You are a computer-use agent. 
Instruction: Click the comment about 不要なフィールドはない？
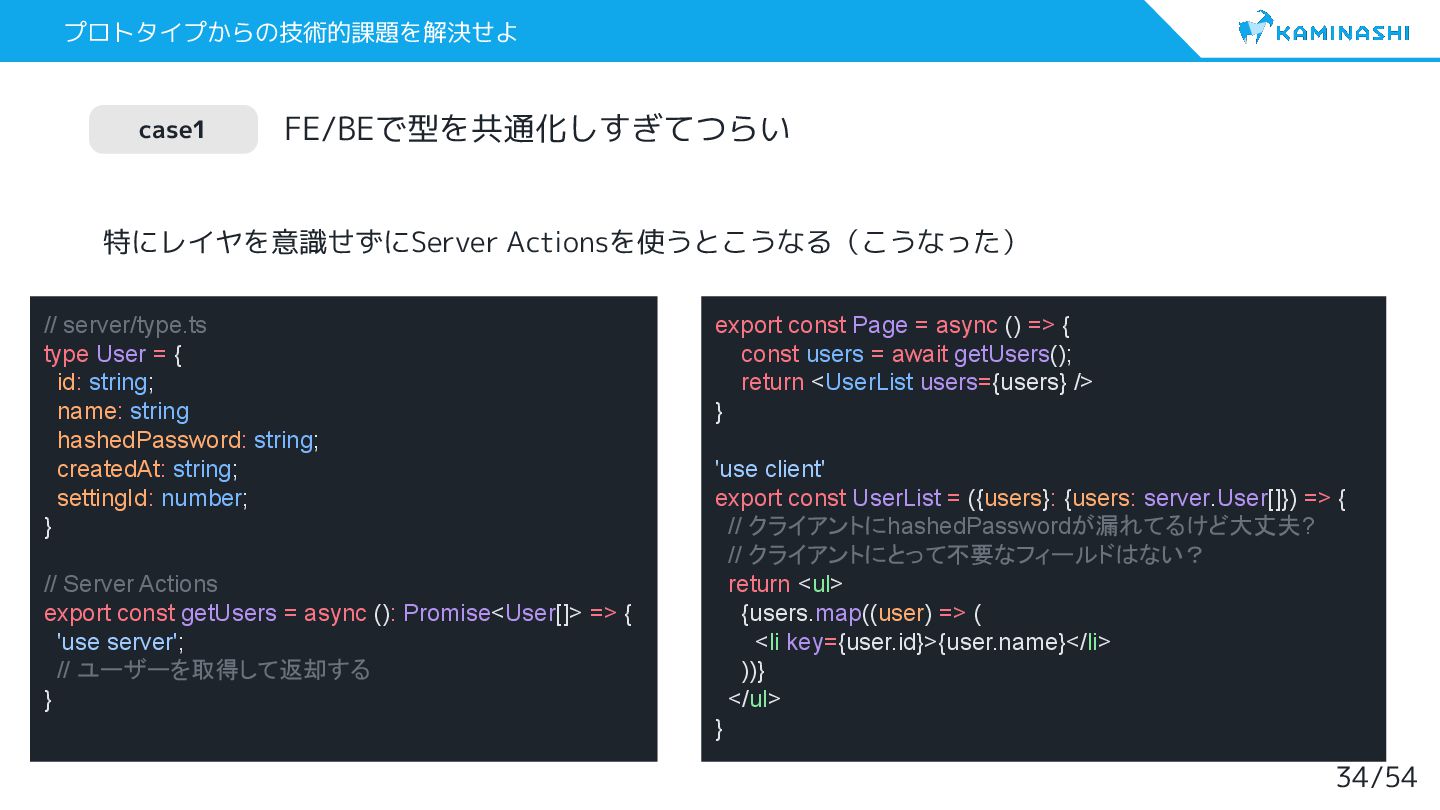click(x=966, y=555)
